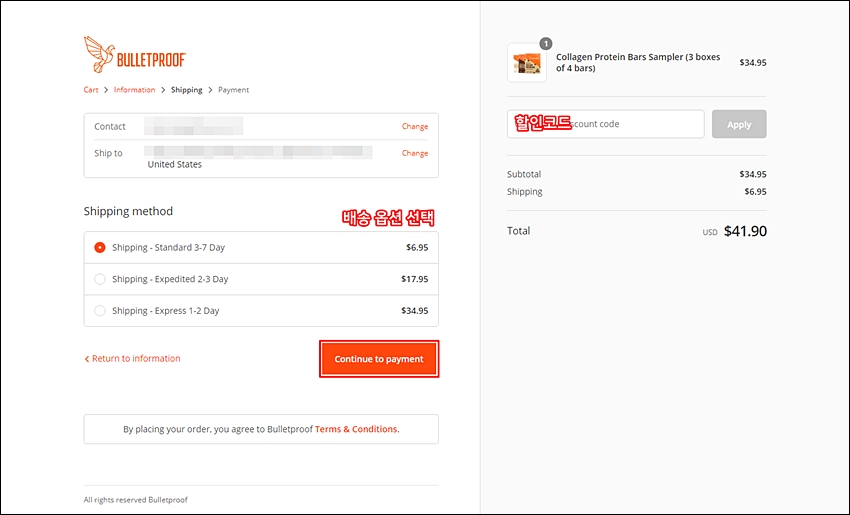Click the Collagen Protein Bars product thumbnail
The height and width of the screenshot is (515, 850).
[x=527, y=63]
